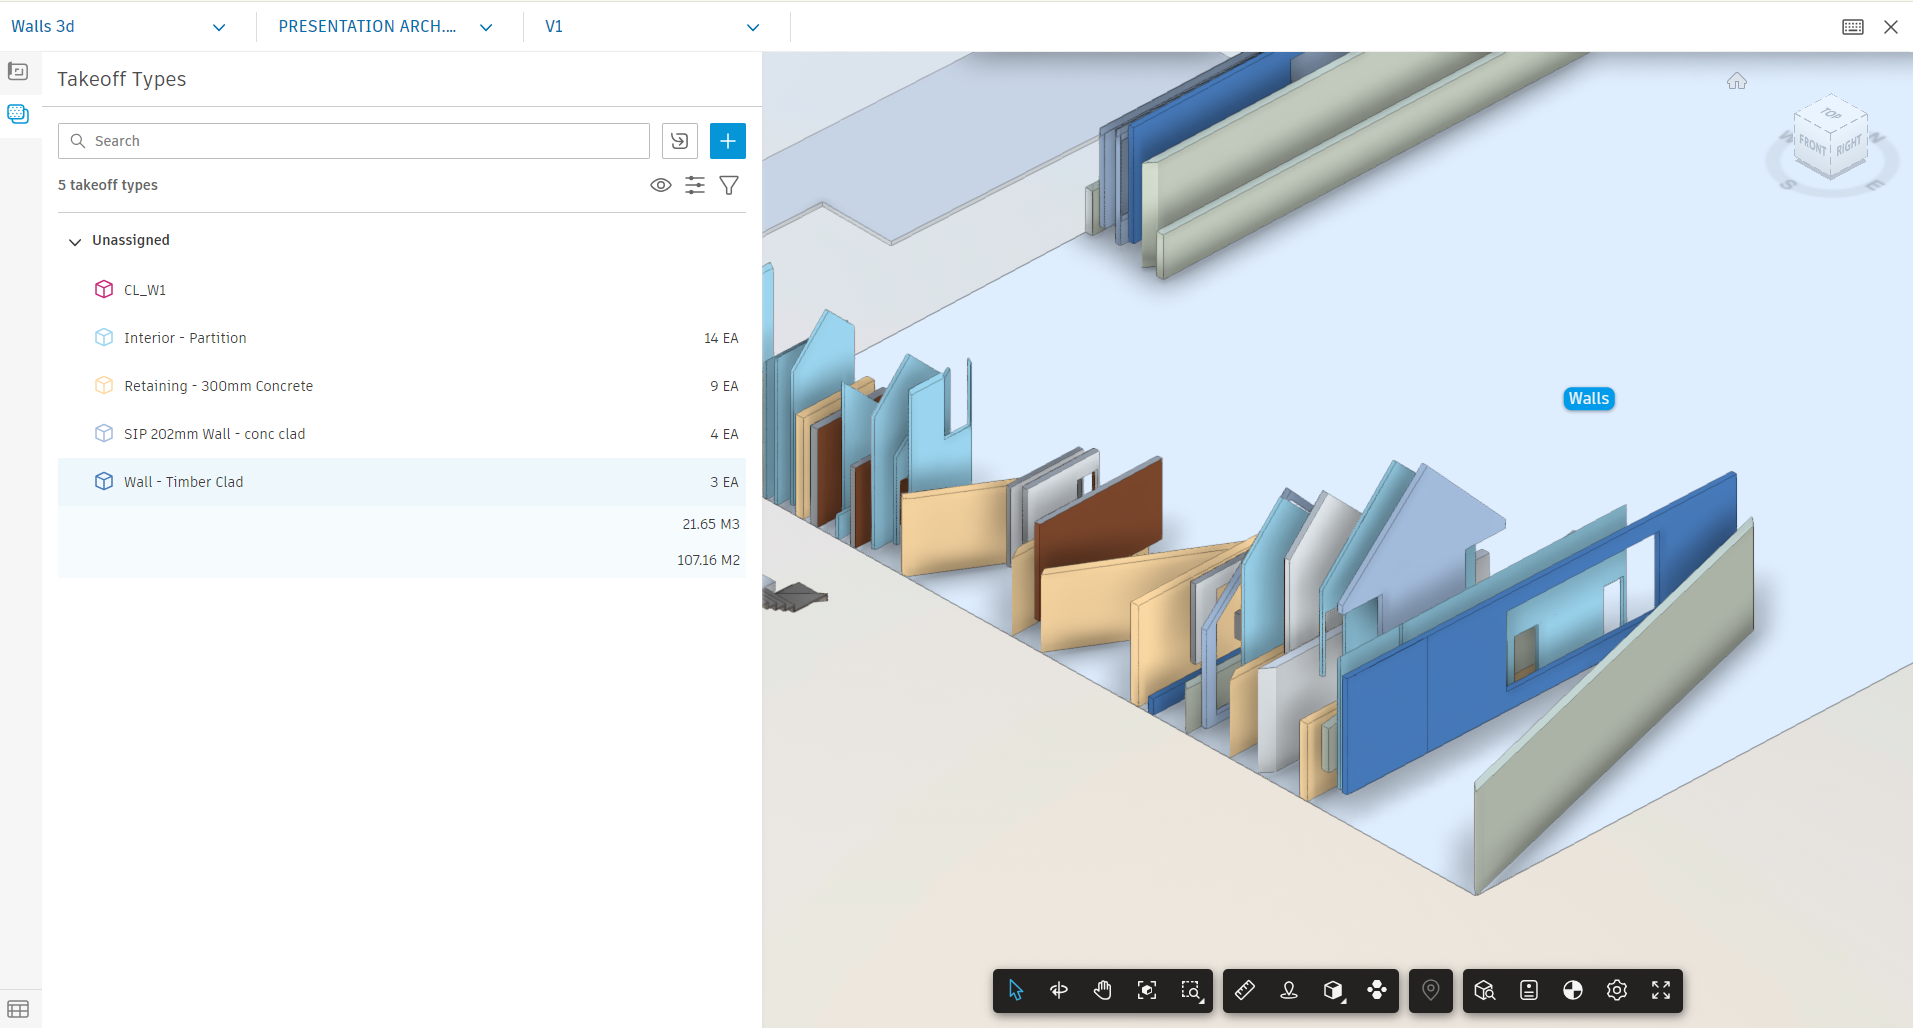Click the Fit to View tool

[1147, 990]
